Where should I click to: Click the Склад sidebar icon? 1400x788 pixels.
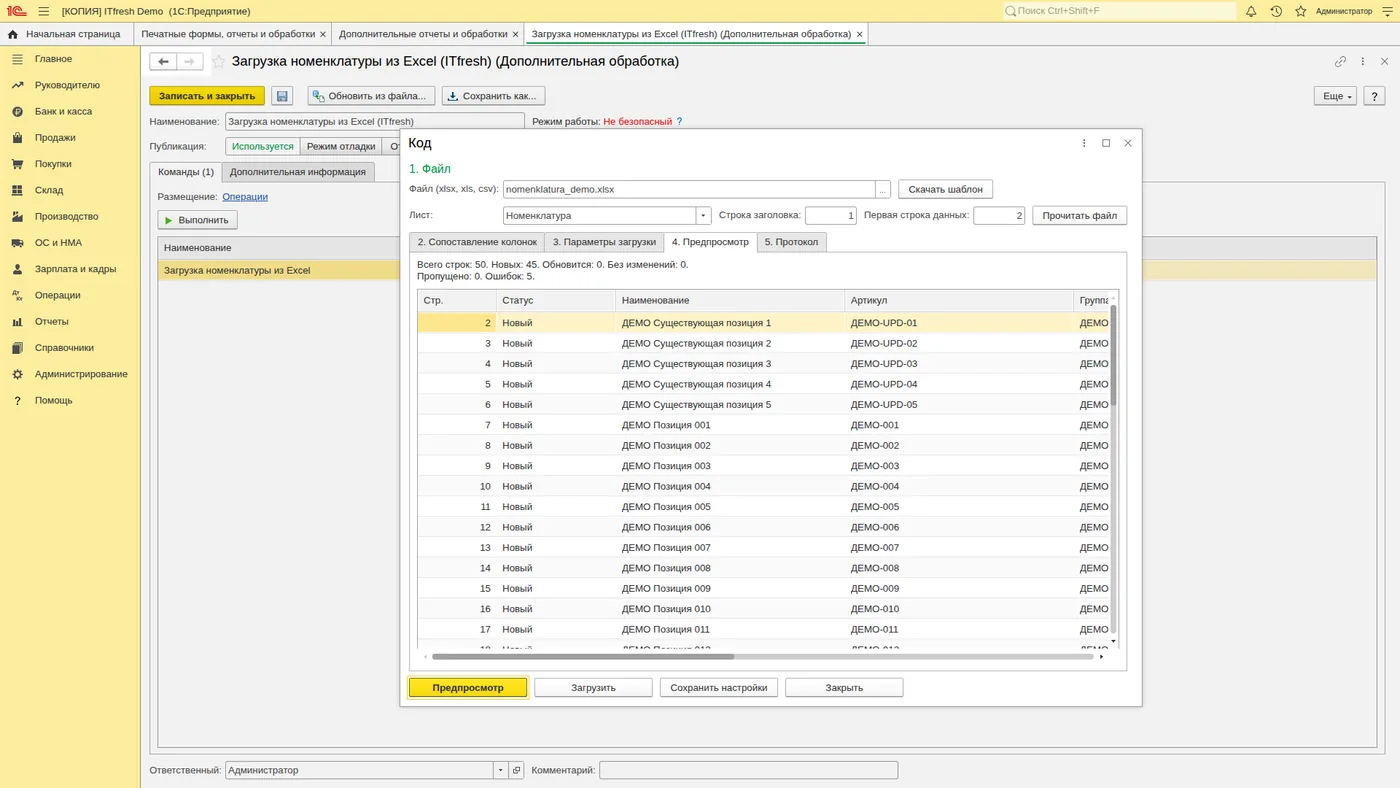tap(17, 190)
